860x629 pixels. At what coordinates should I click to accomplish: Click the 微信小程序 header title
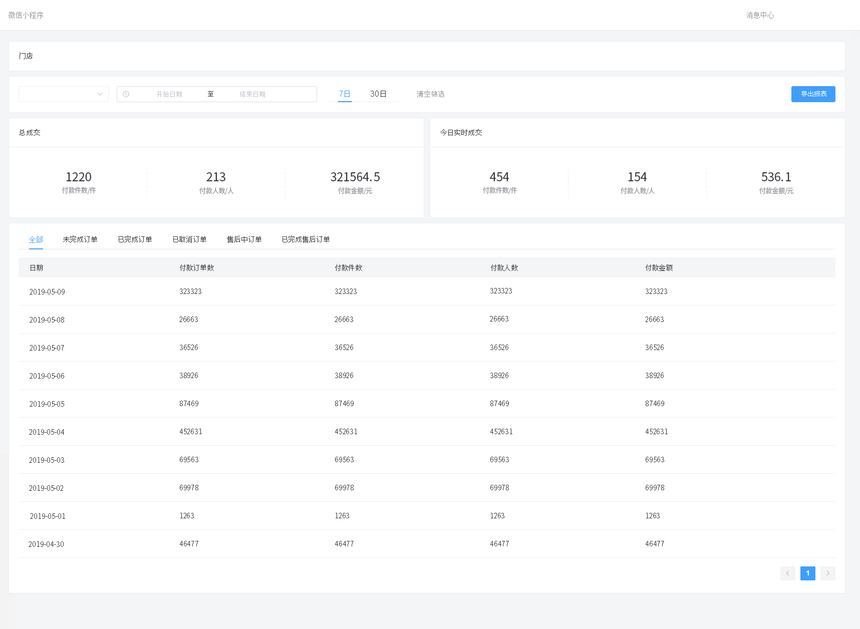26,15
